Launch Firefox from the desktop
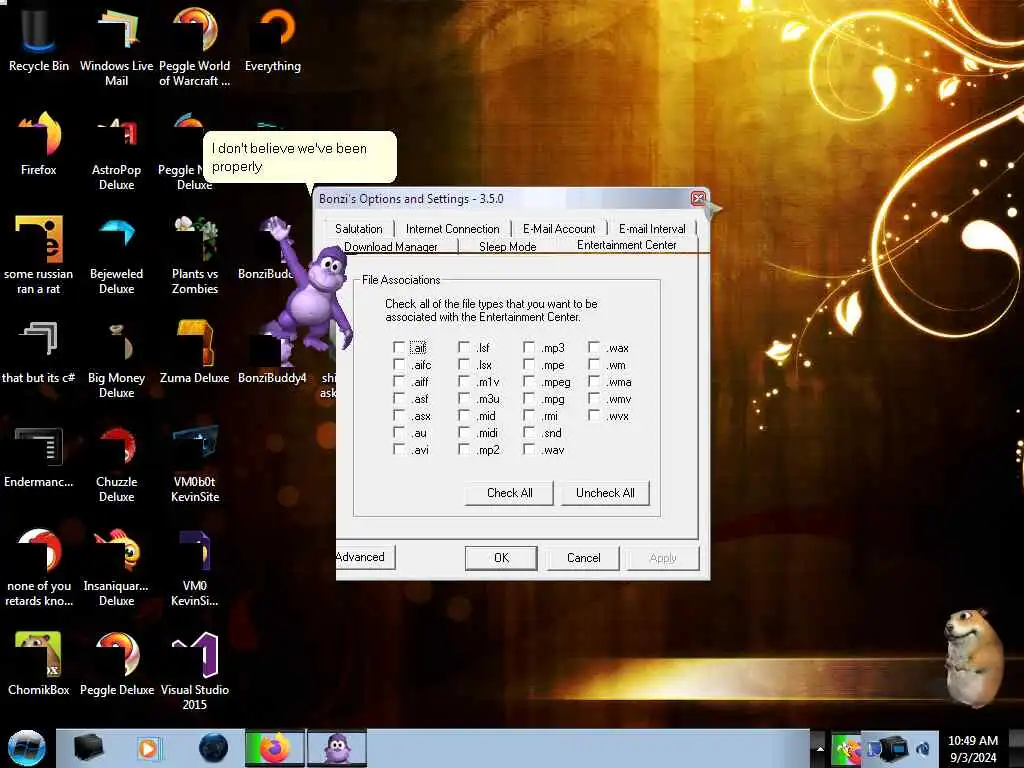This screenshot has width=1024, height=768. click(39, 144)
